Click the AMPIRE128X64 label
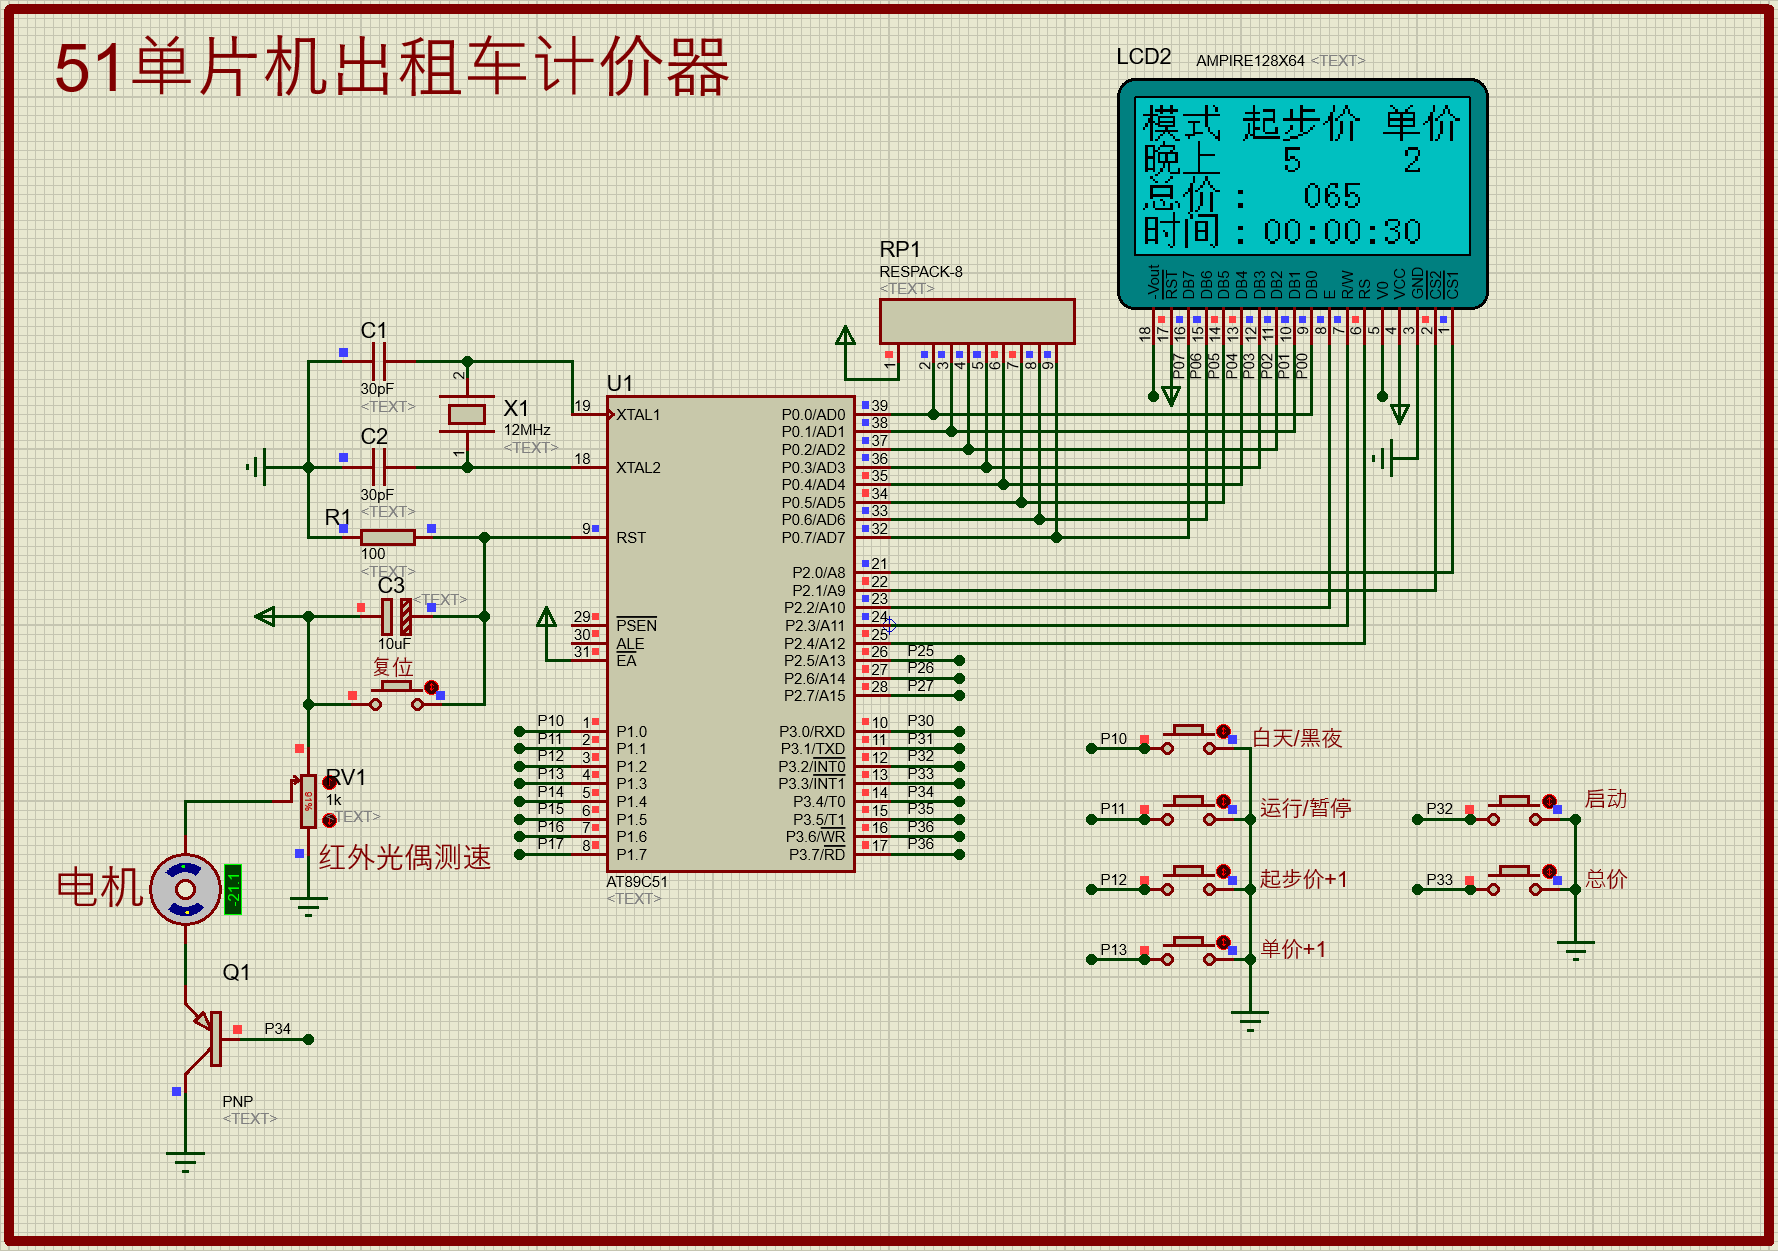The image size is (1778, 1251). [x=1250, y=60]
